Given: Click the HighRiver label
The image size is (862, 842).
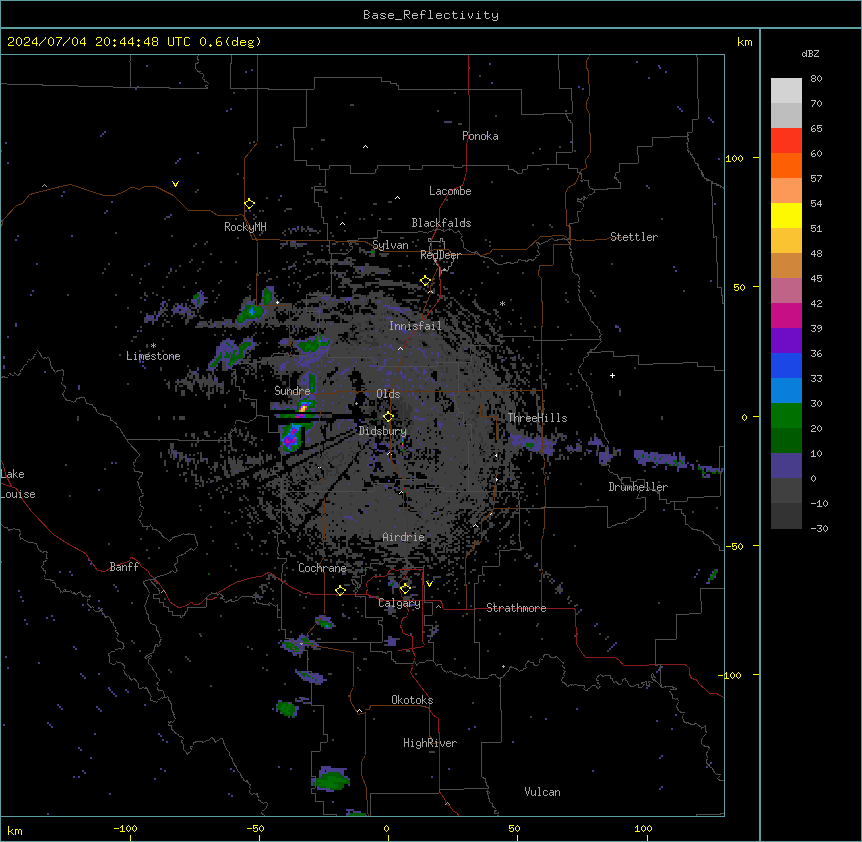Looking at the screenshot, I should 430,743.
